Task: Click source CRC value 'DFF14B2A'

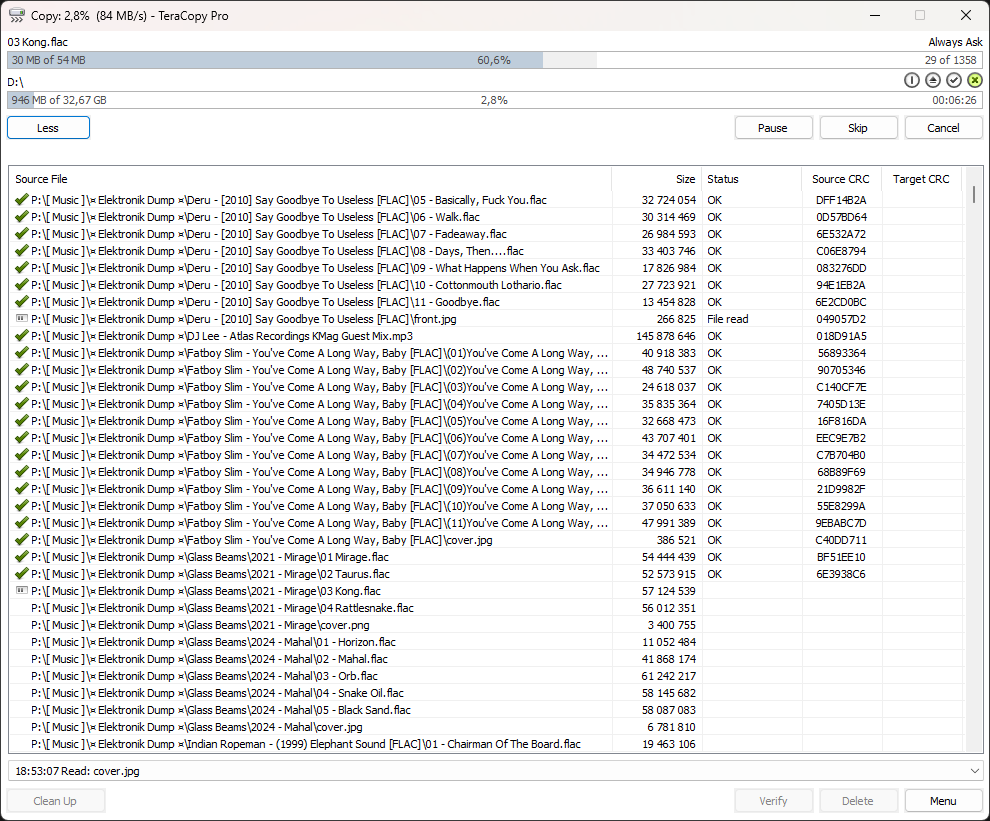Action: 841,200
